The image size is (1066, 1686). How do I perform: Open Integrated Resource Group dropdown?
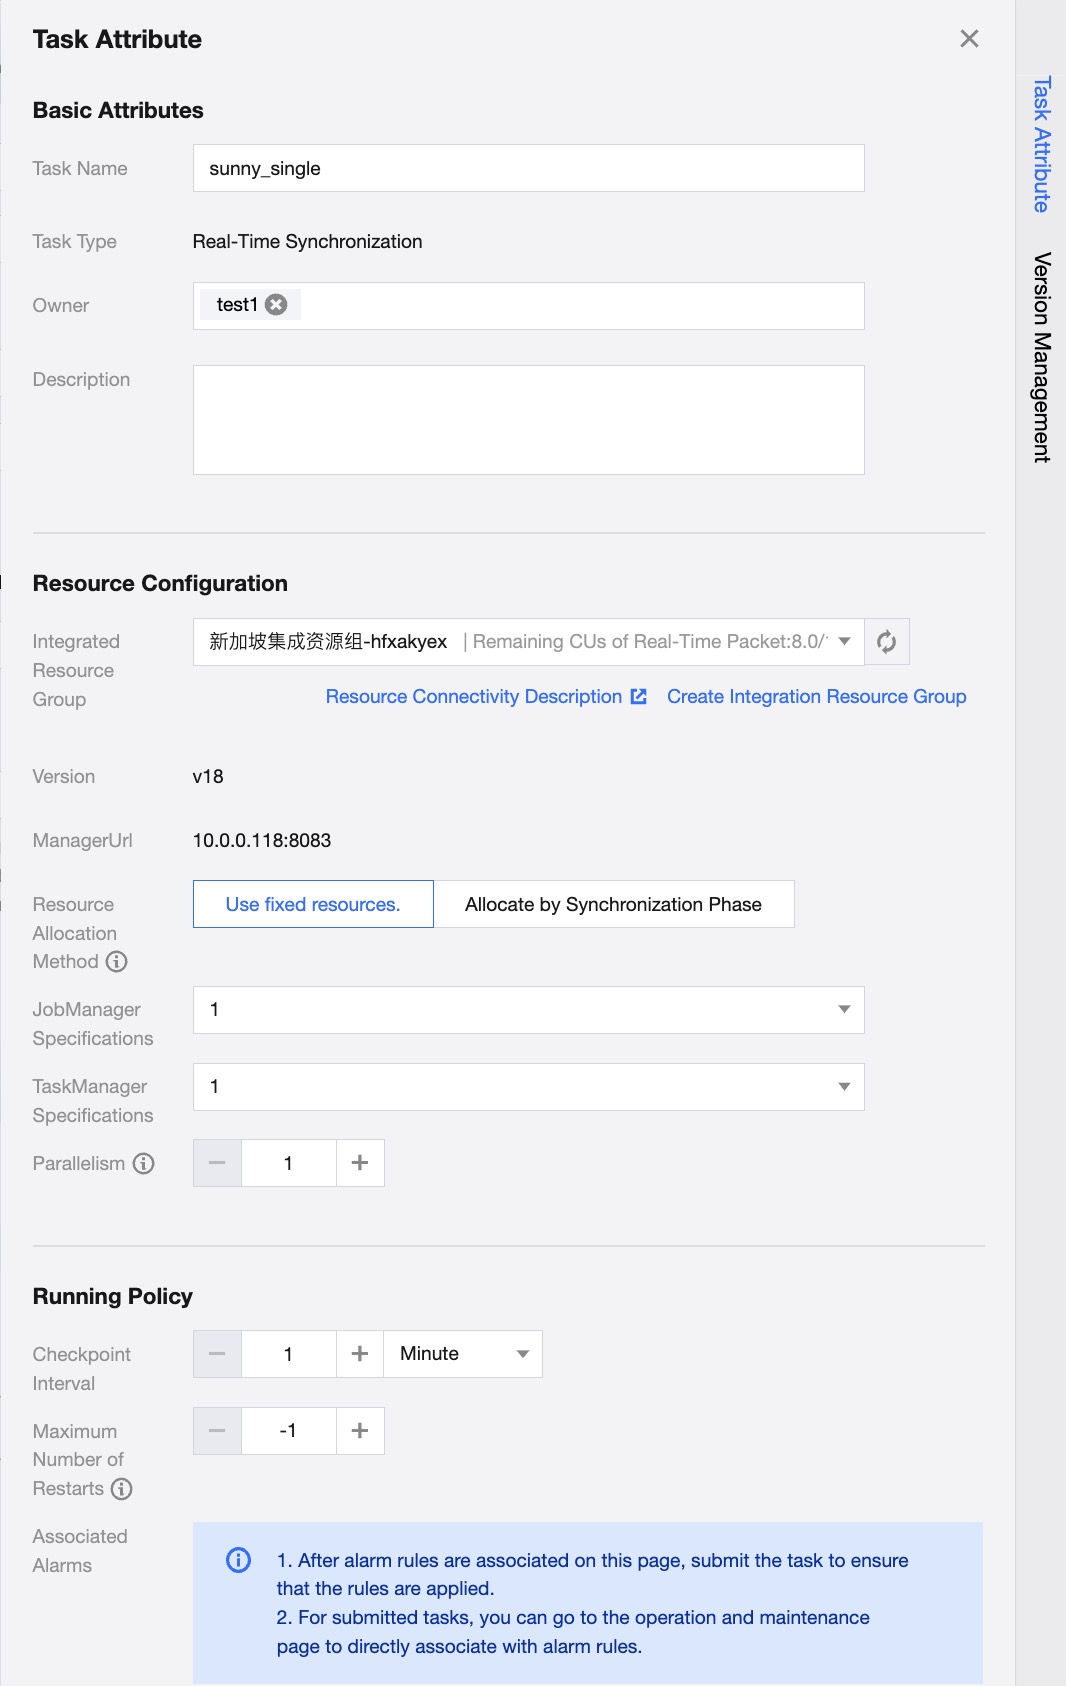point(845,642)
